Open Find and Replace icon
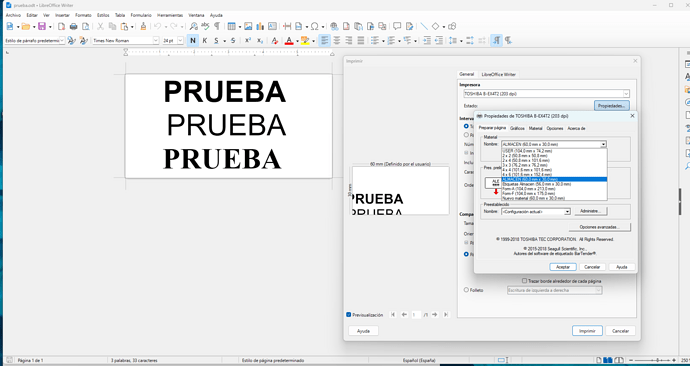Screen dimensions: 690x366 [193, 26]
